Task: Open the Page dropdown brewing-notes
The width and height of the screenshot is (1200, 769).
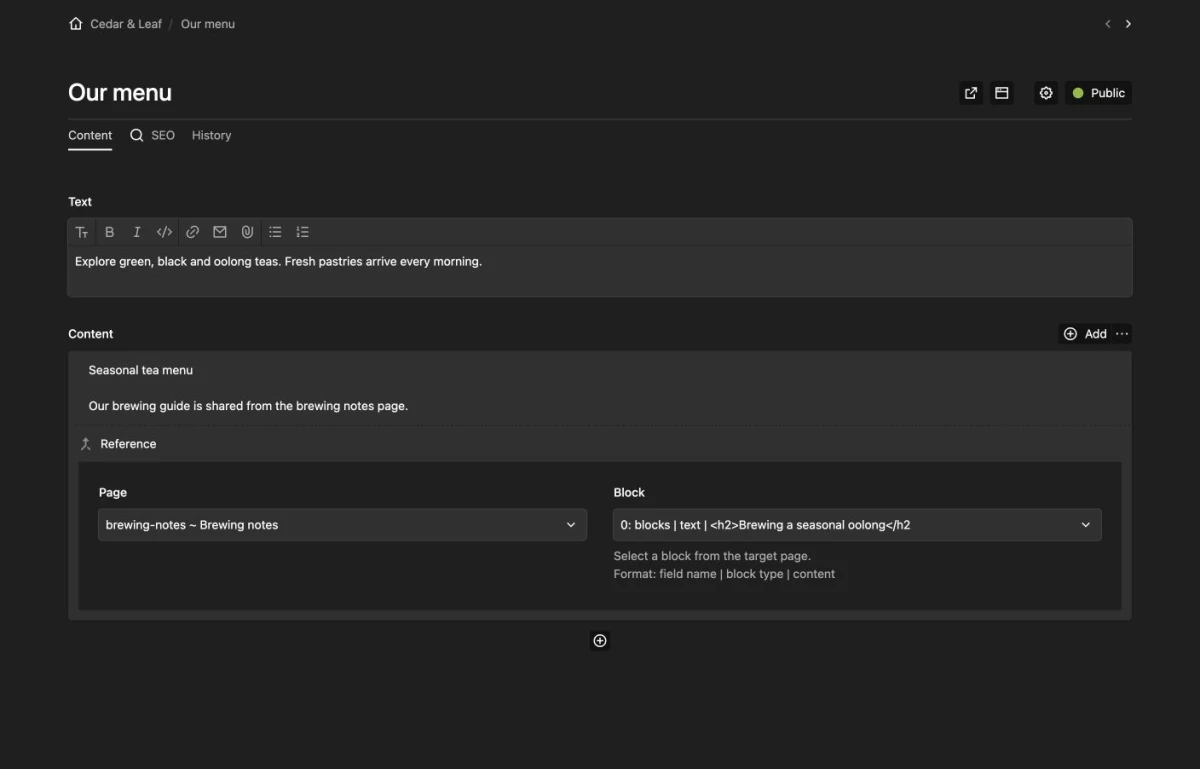Action: (342, 525)
